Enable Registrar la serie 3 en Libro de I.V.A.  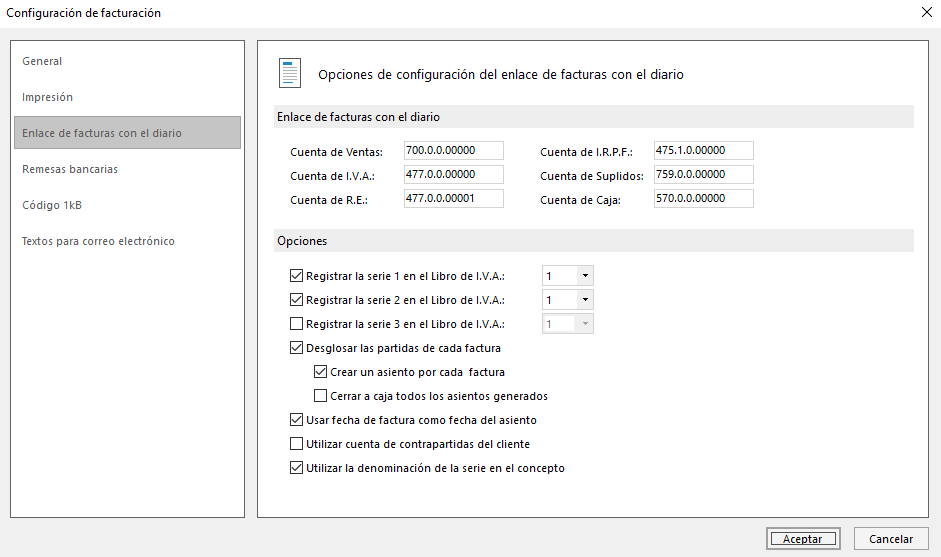296,324
